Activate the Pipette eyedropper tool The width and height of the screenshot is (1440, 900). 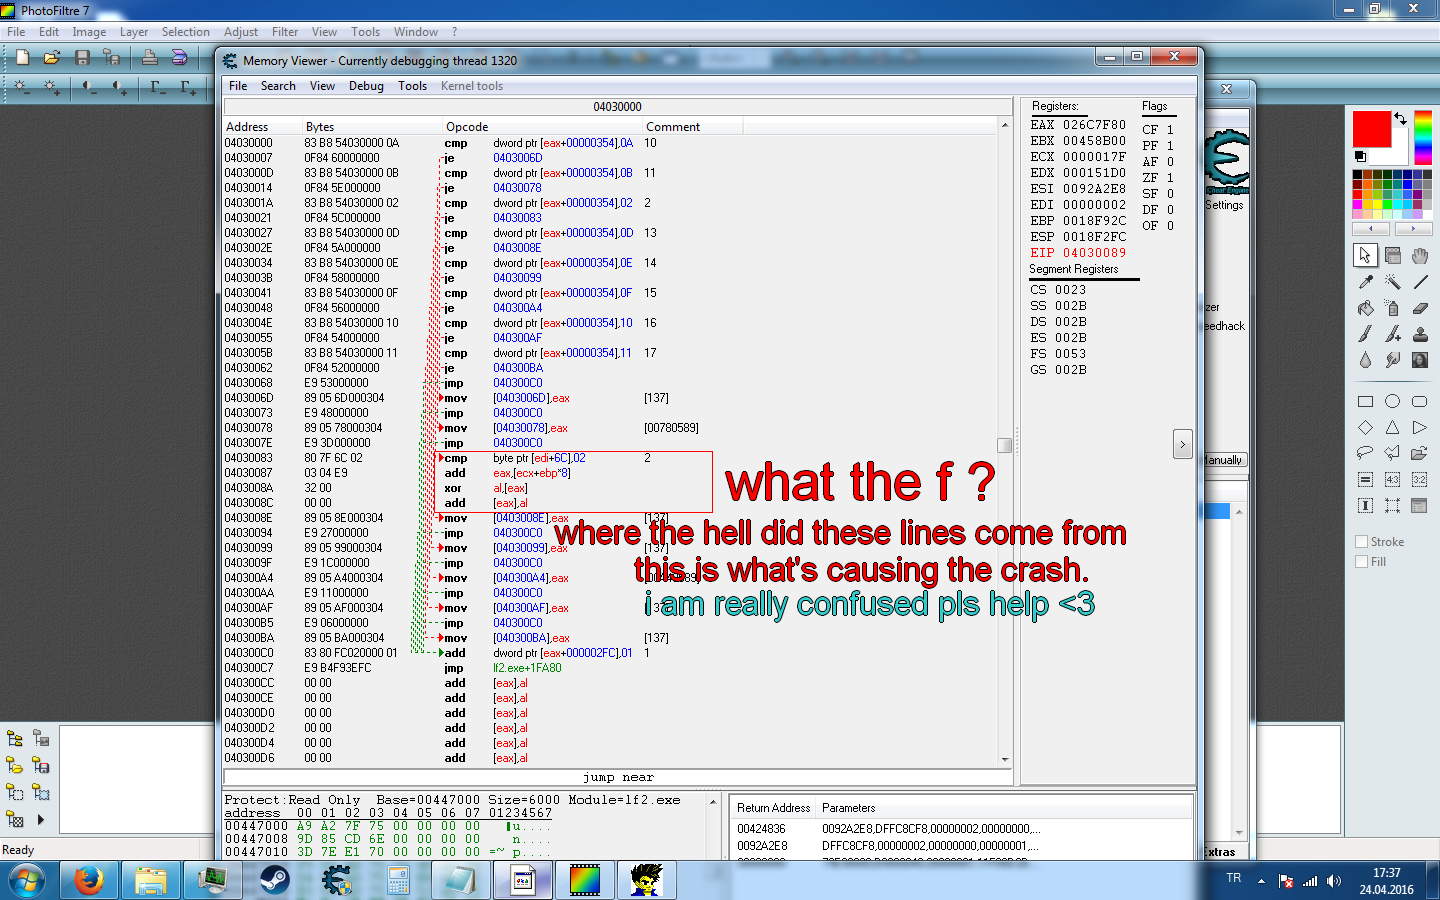tap(1366, 282)
